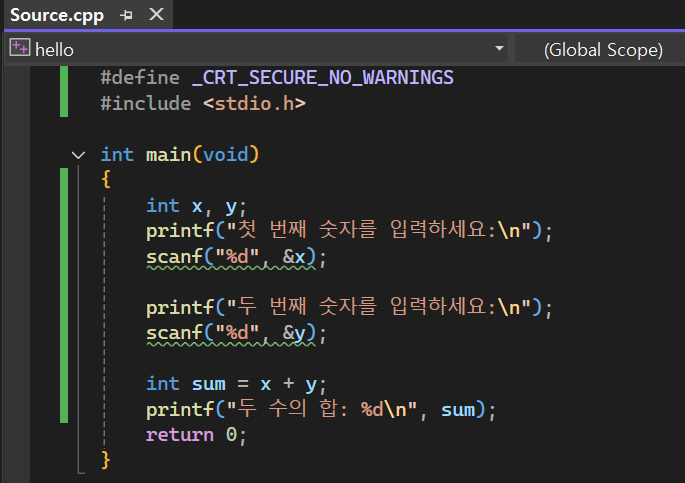
Task: Click the closing brace of main
Action: [x=106, y=460]
